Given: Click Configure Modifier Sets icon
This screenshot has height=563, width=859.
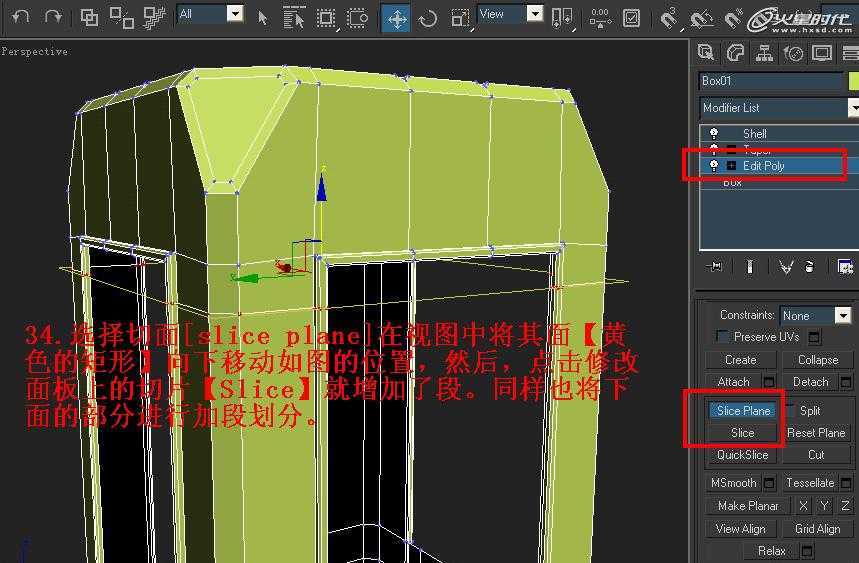Looking at the screenshot, I should (x=845, y=267).
